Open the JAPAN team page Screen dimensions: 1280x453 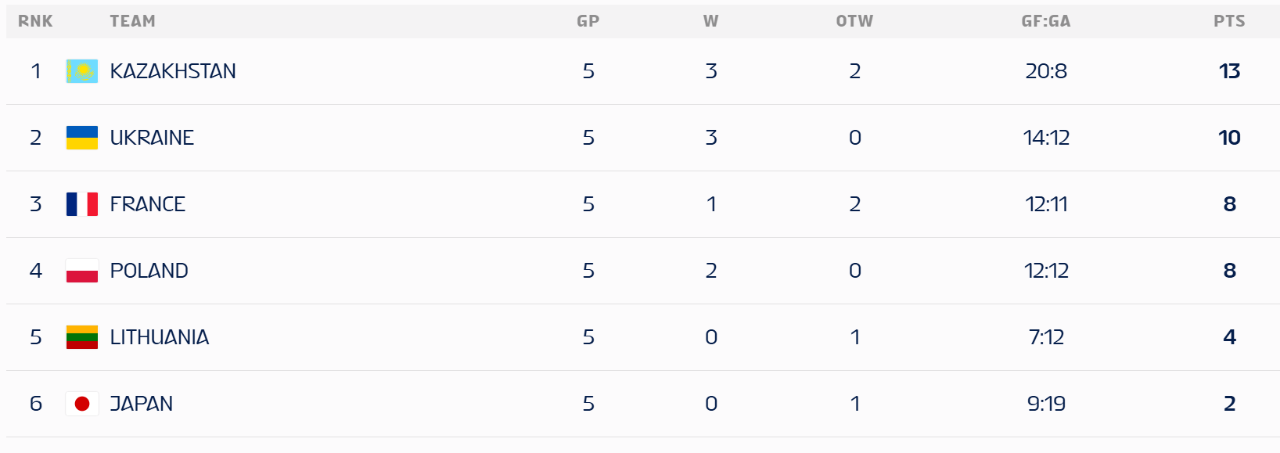pos(141,404)
